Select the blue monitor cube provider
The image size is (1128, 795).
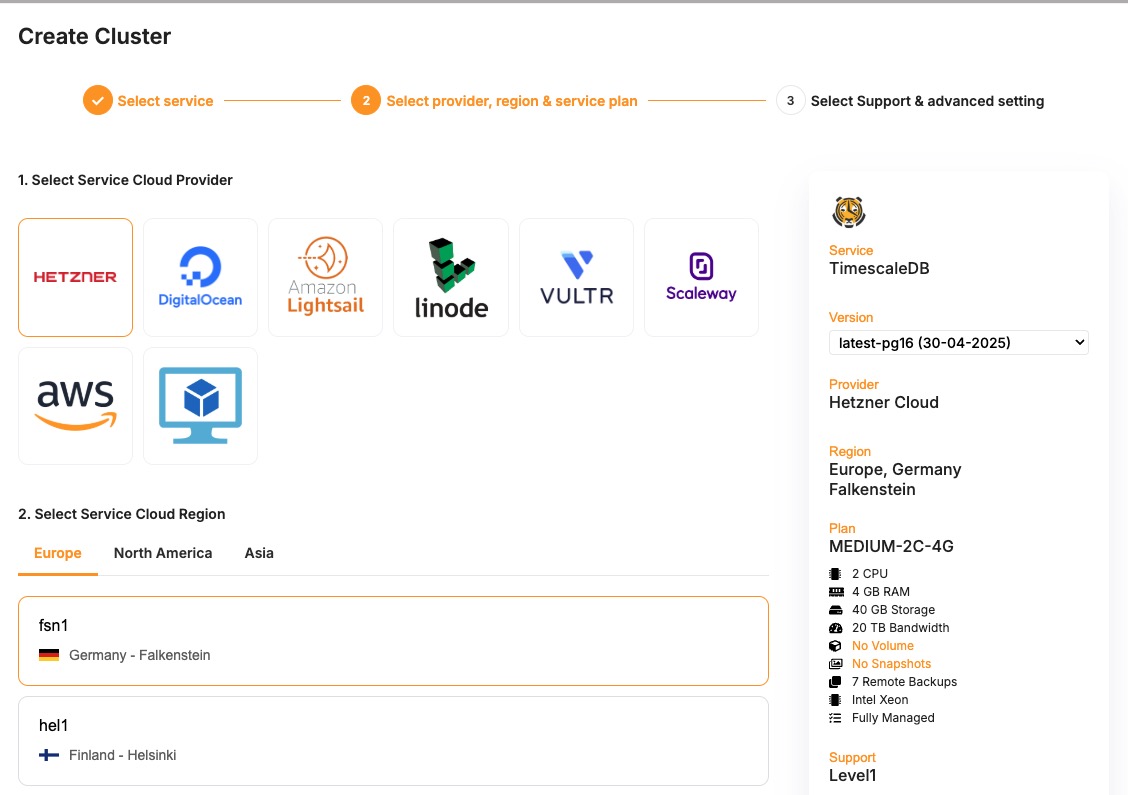(x=200, y=405)
